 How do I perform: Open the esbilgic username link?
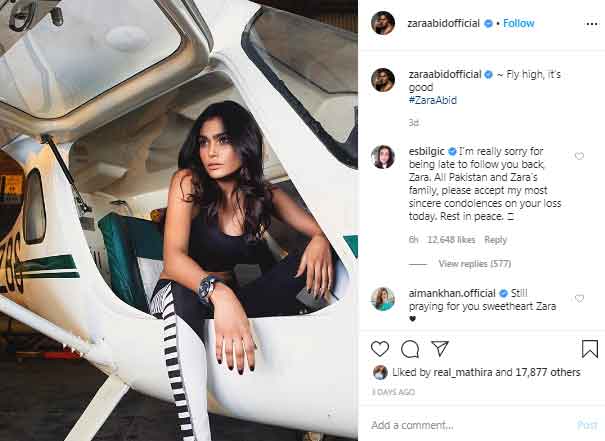pyautogui.click(x=426, y=151)
